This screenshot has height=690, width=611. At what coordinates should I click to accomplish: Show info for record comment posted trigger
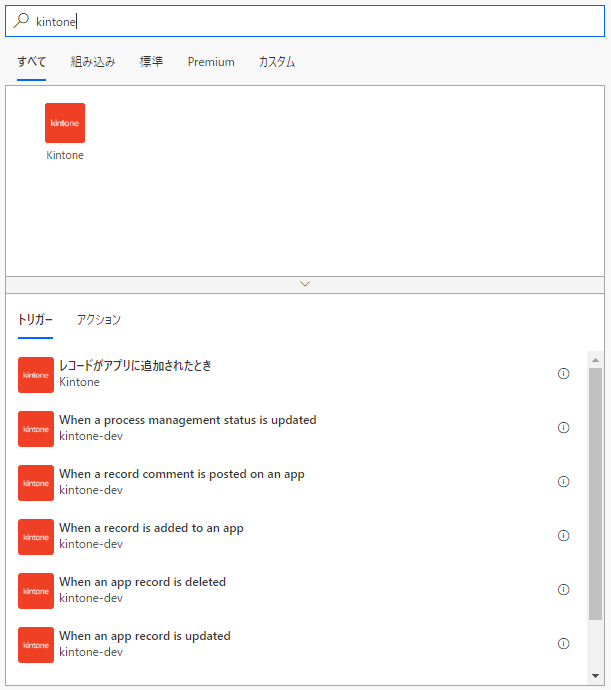pos(563,481)
